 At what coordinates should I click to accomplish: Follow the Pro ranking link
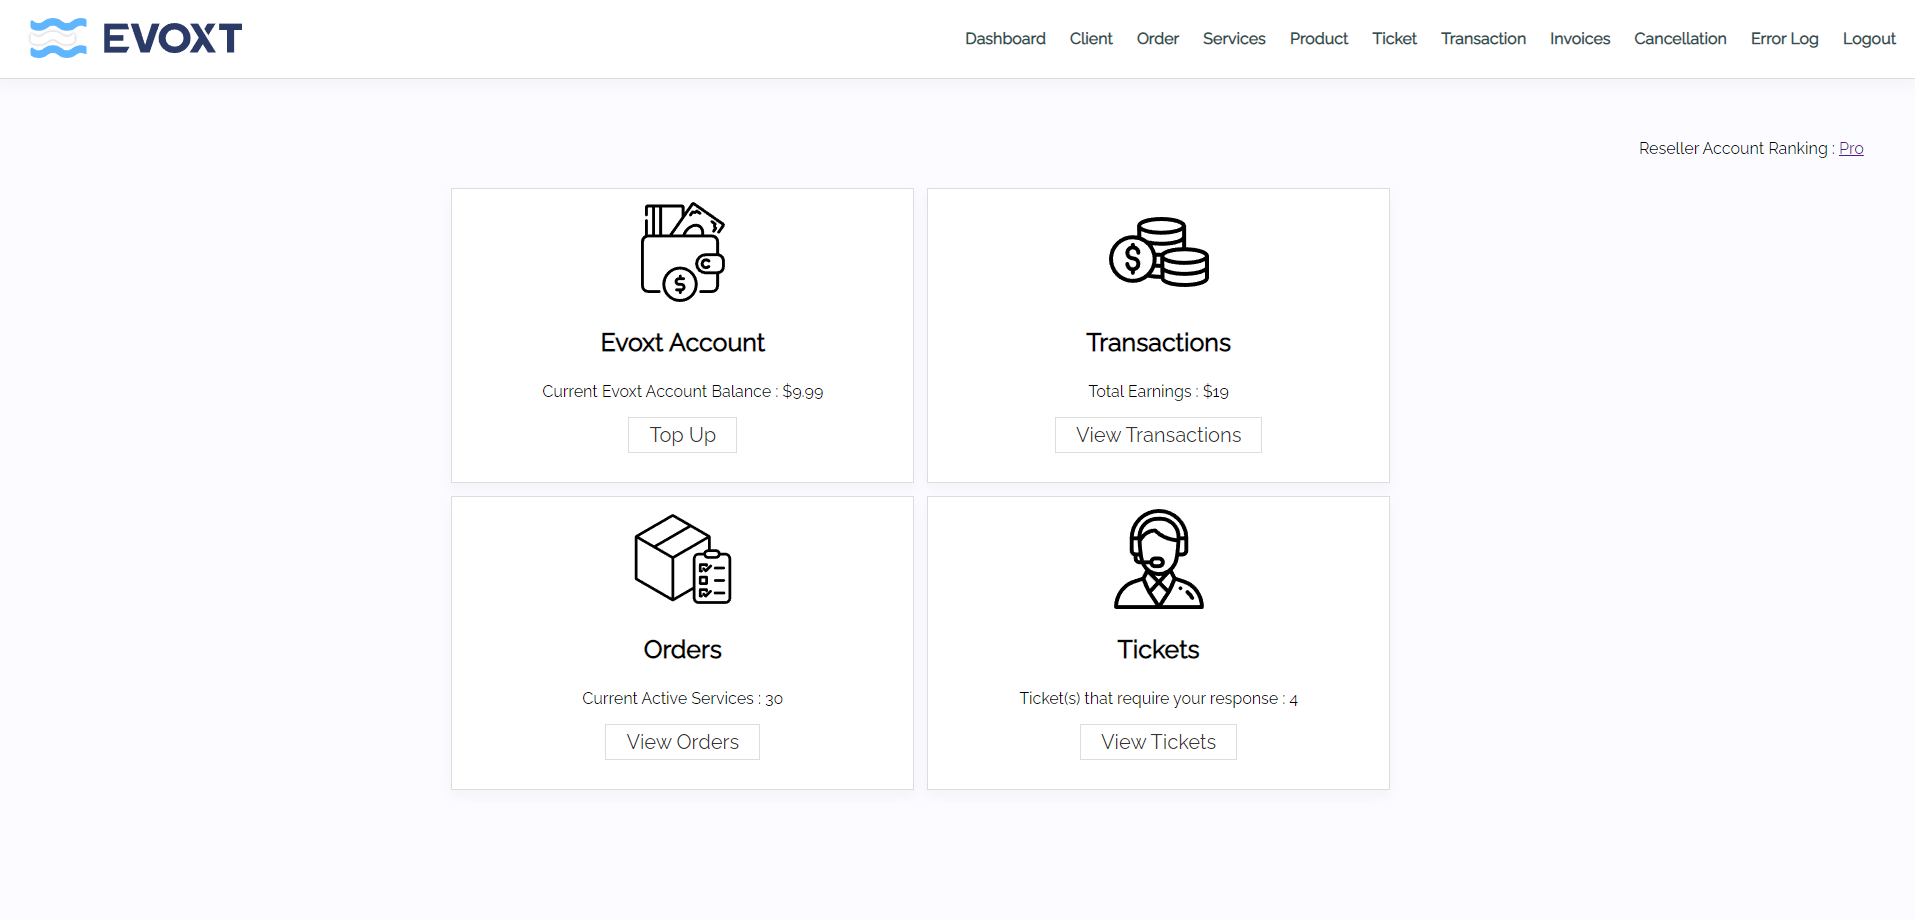1851,148
